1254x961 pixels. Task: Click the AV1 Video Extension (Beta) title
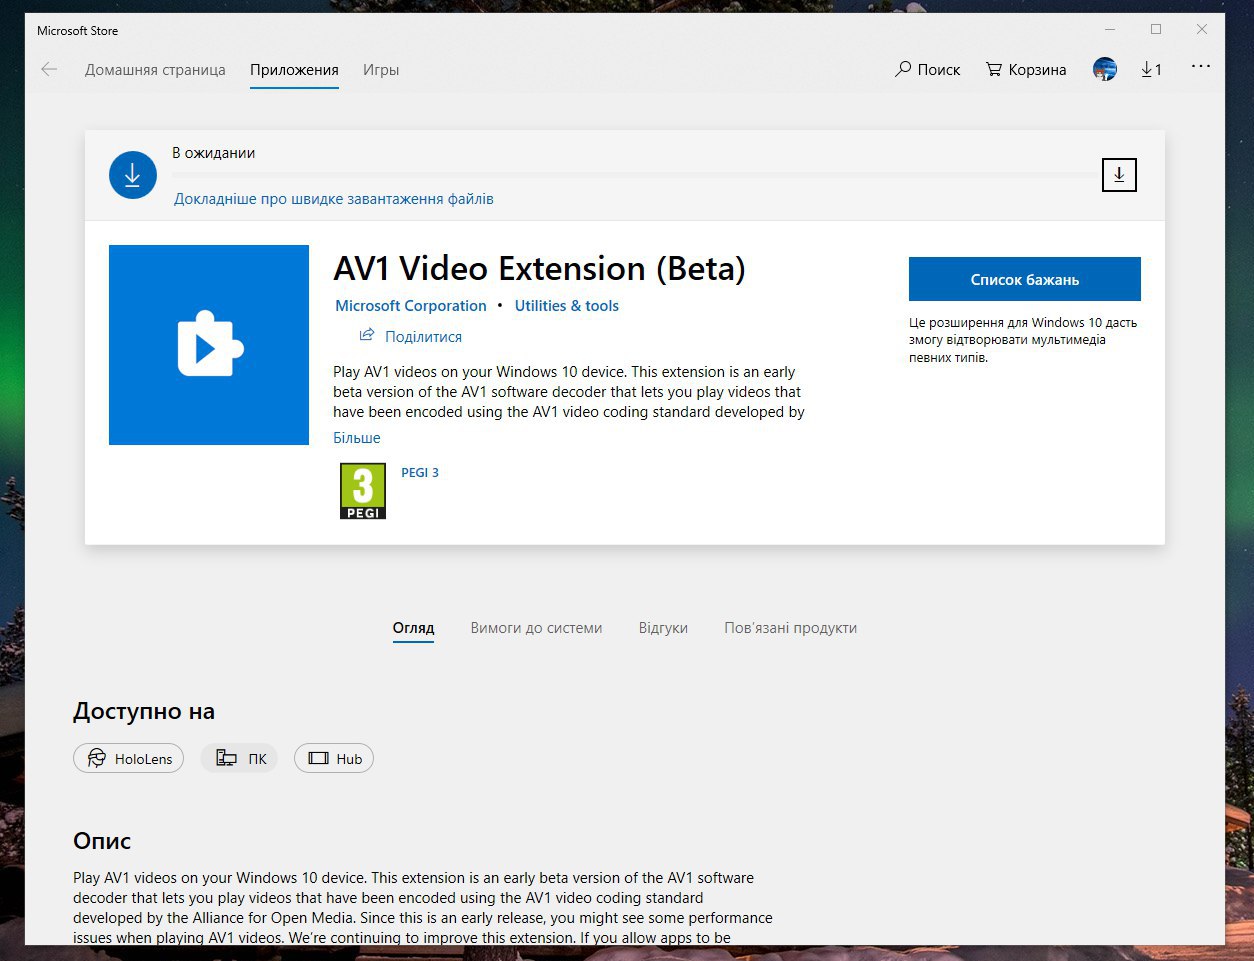point(540,269)
